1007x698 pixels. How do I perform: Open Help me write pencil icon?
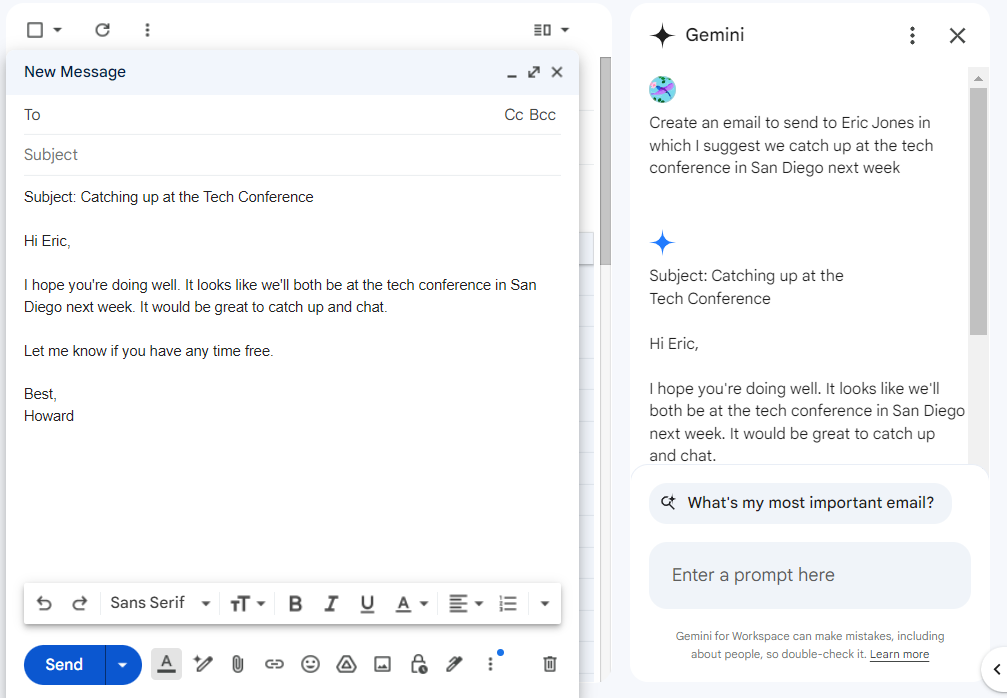coord(203,664)
